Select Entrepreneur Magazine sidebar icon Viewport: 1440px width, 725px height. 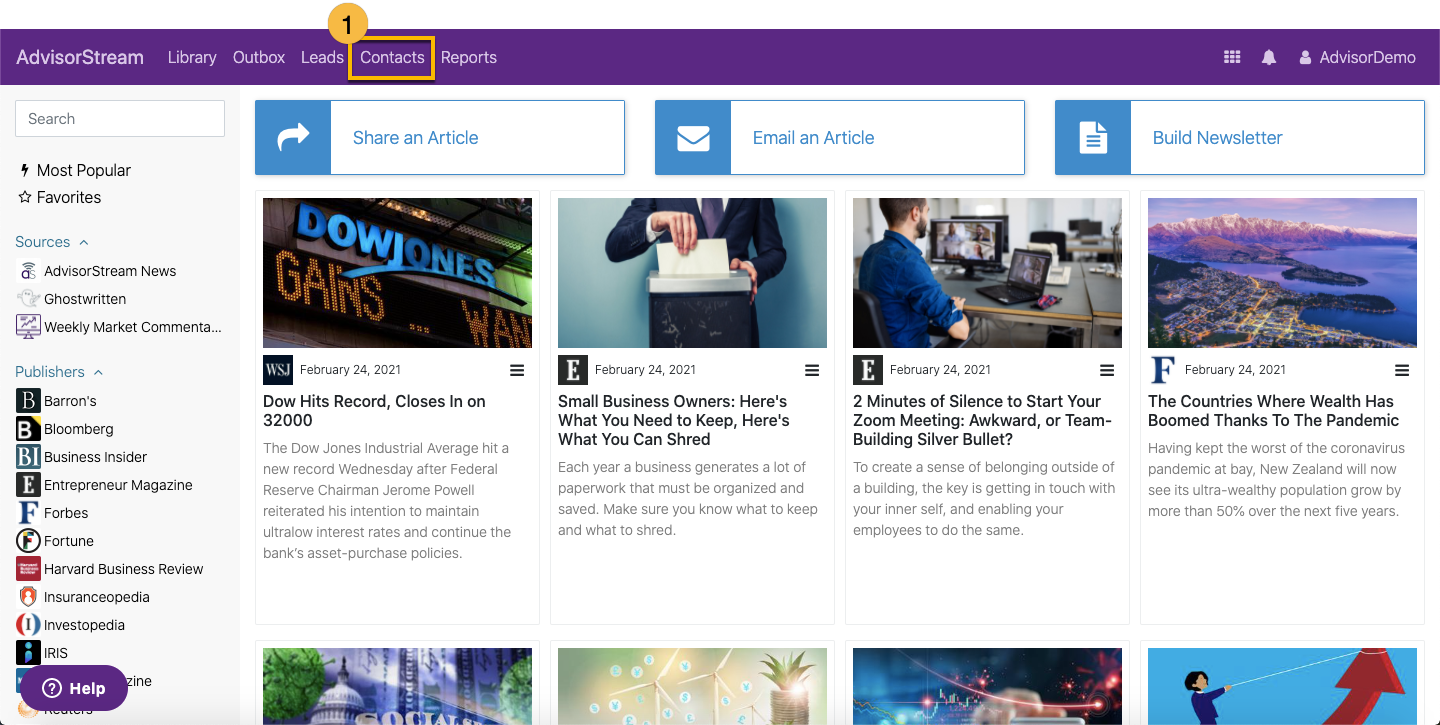point(28,485)
